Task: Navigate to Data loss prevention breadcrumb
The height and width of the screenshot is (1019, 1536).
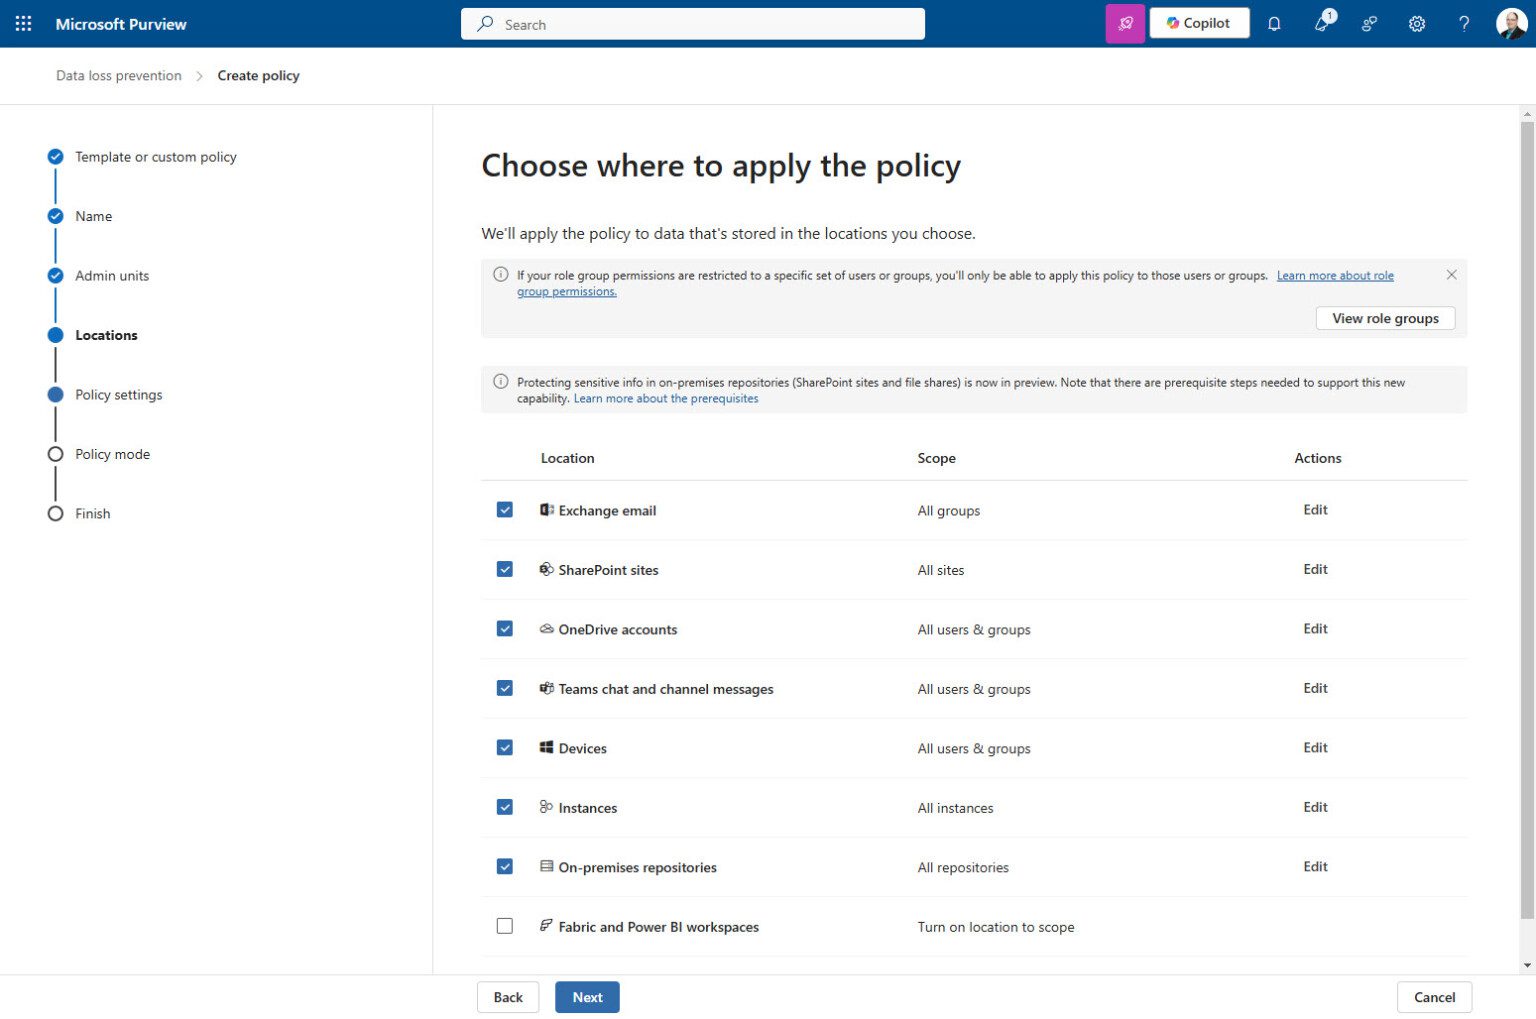Action: click(118, 75)
